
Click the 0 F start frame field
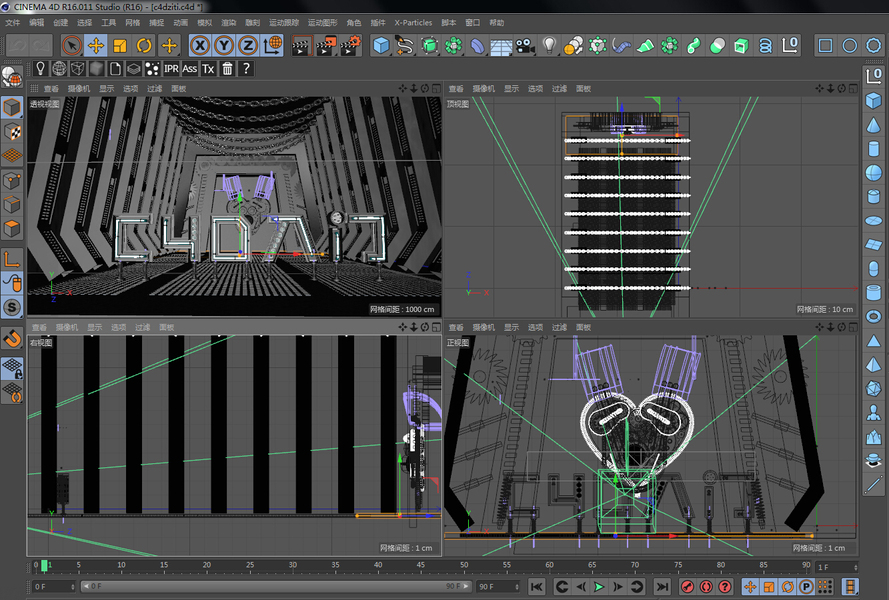(x=54, y=586)
